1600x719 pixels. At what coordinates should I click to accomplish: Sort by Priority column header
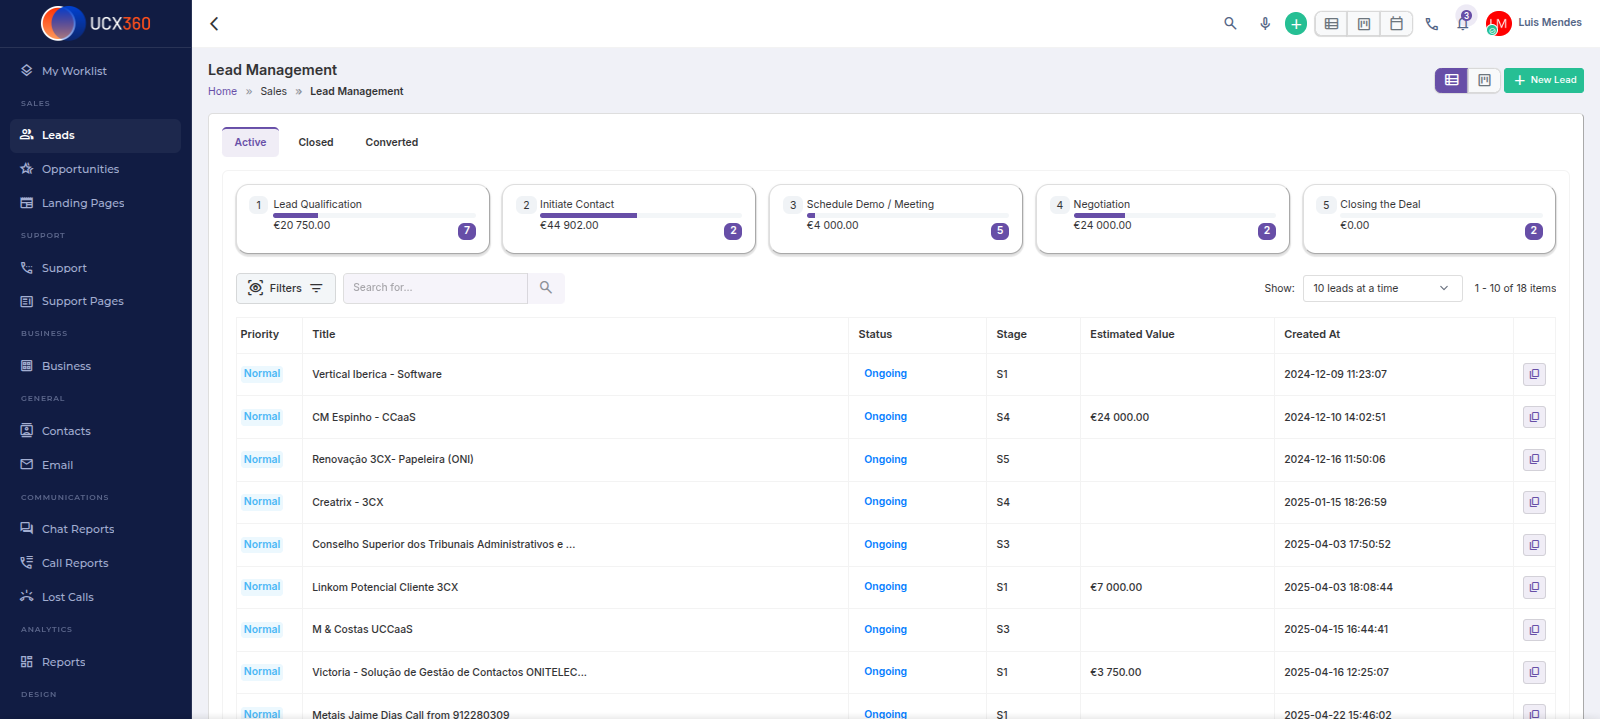click(260, 334)
